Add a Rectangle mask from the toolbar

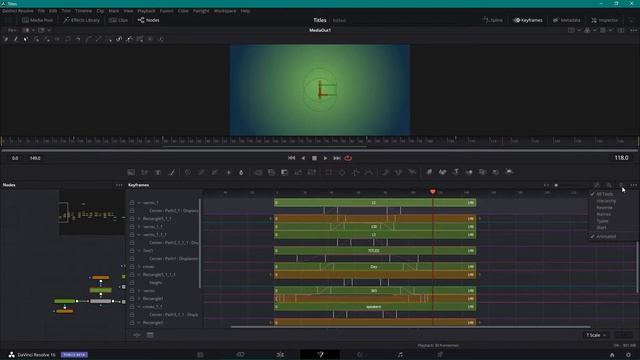point(329,172)
